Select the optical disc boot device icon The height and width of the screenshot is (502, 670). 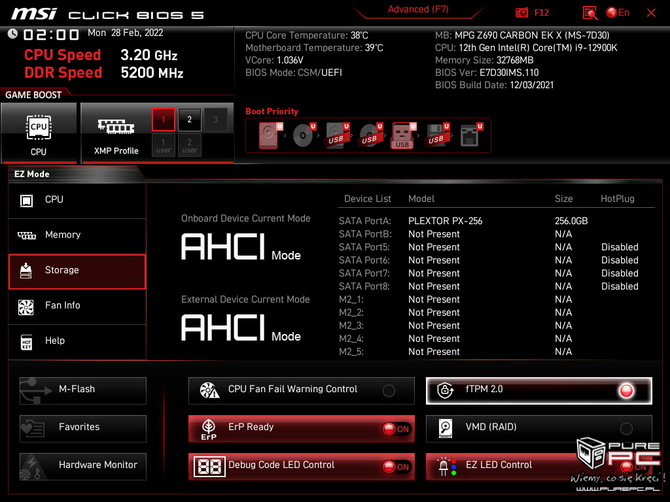click(x=303, y=135)
